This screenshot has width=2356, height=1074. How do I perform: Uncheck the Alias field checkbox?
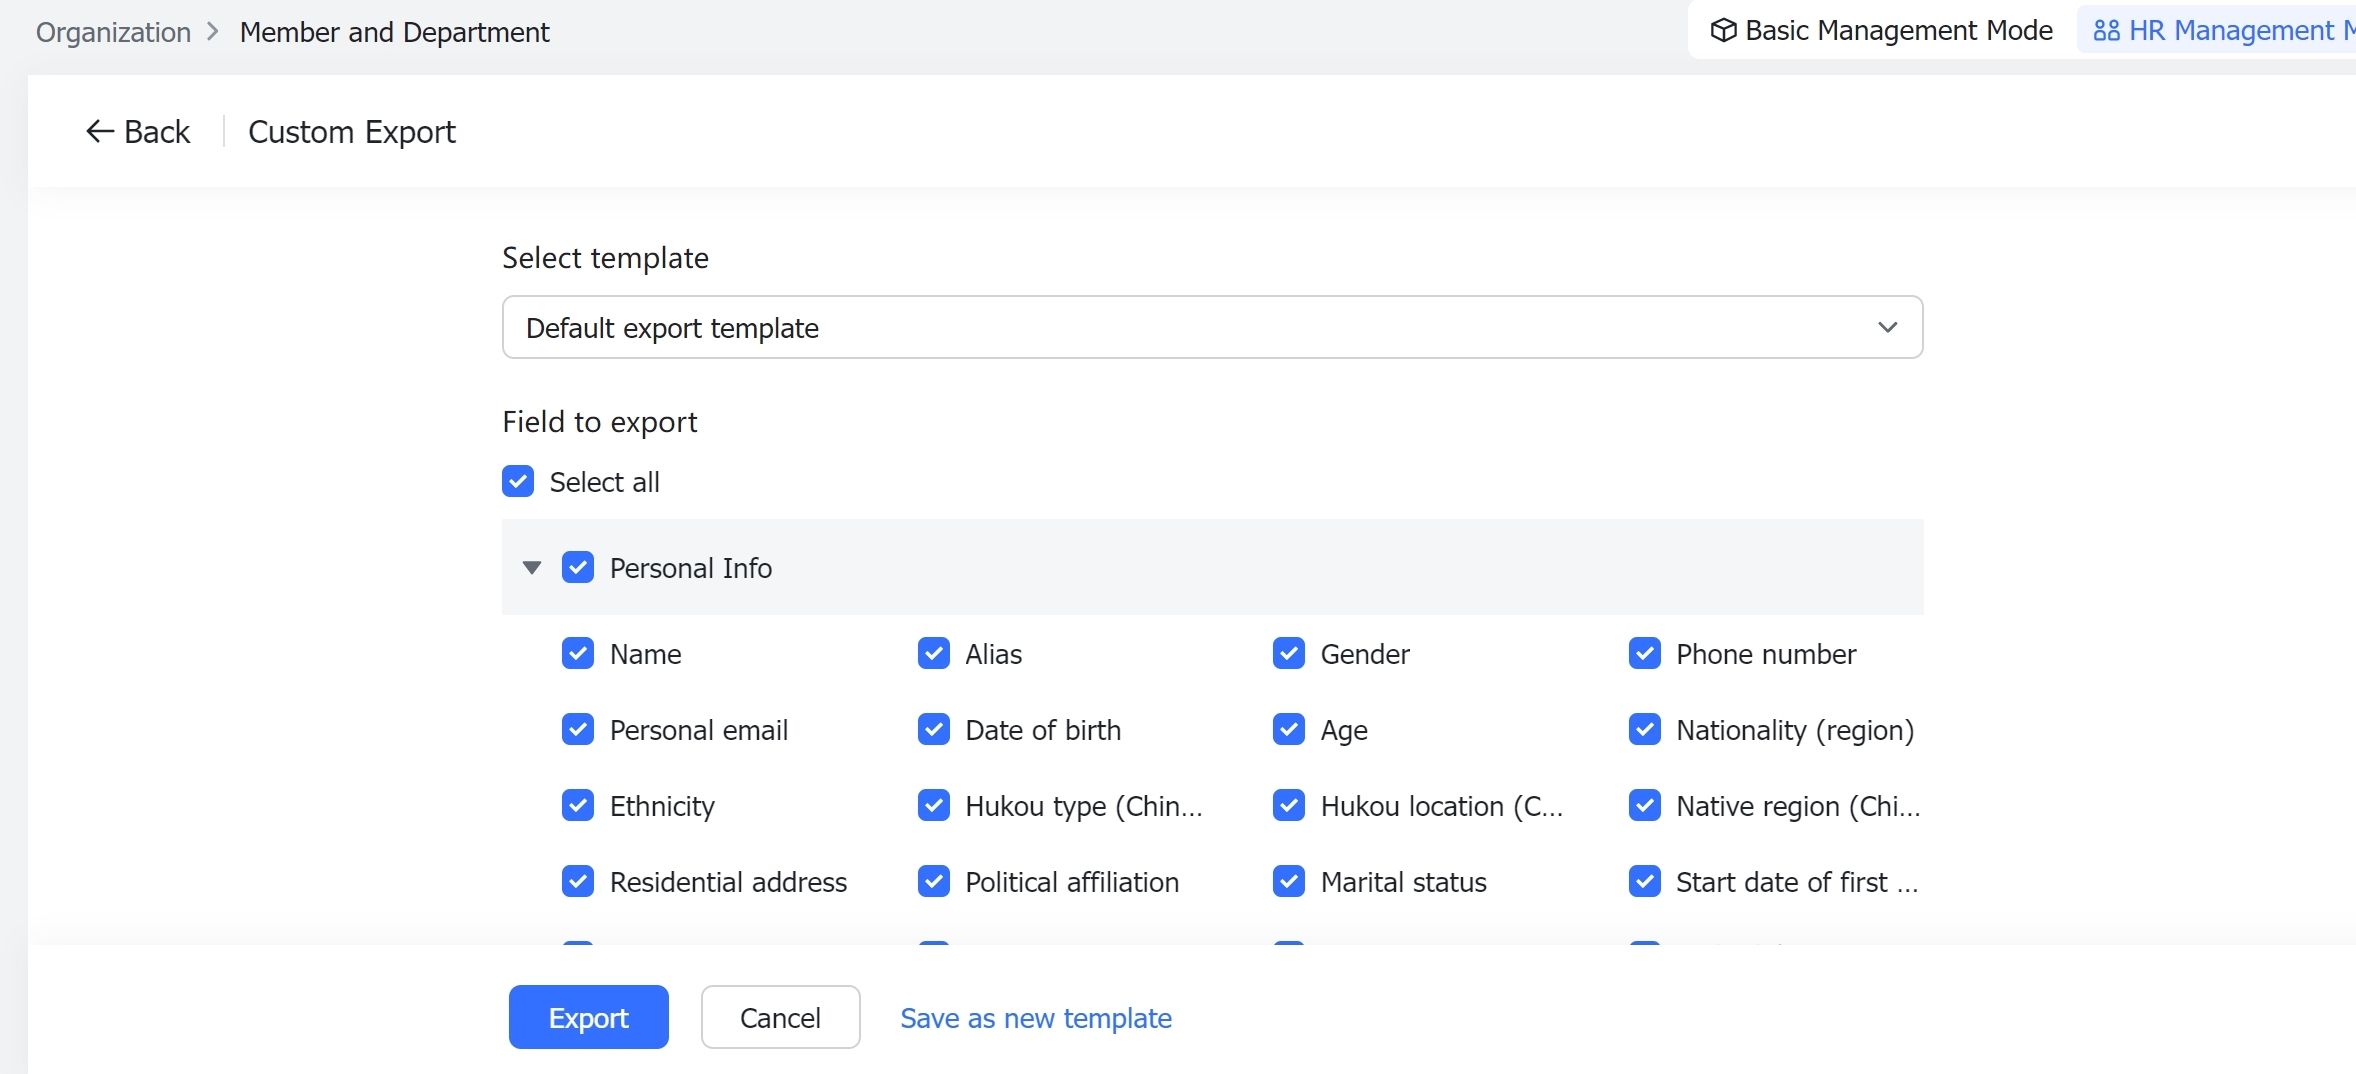(934, 653)
